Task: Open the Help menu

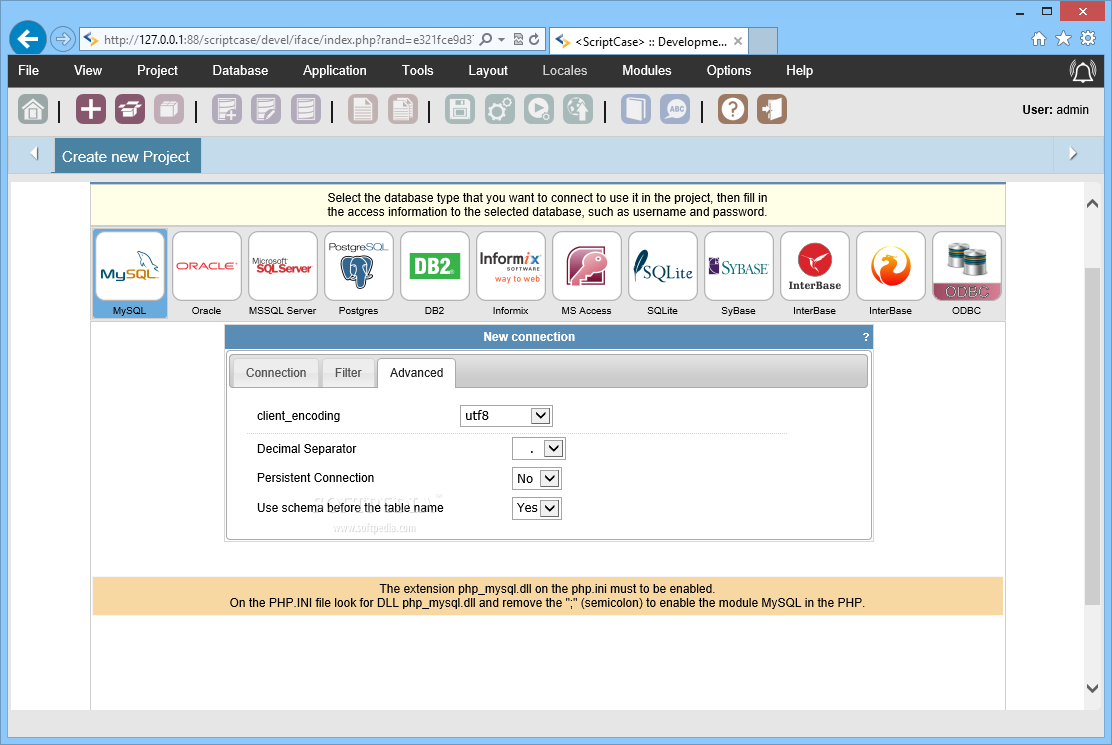Action: [799, 71]
